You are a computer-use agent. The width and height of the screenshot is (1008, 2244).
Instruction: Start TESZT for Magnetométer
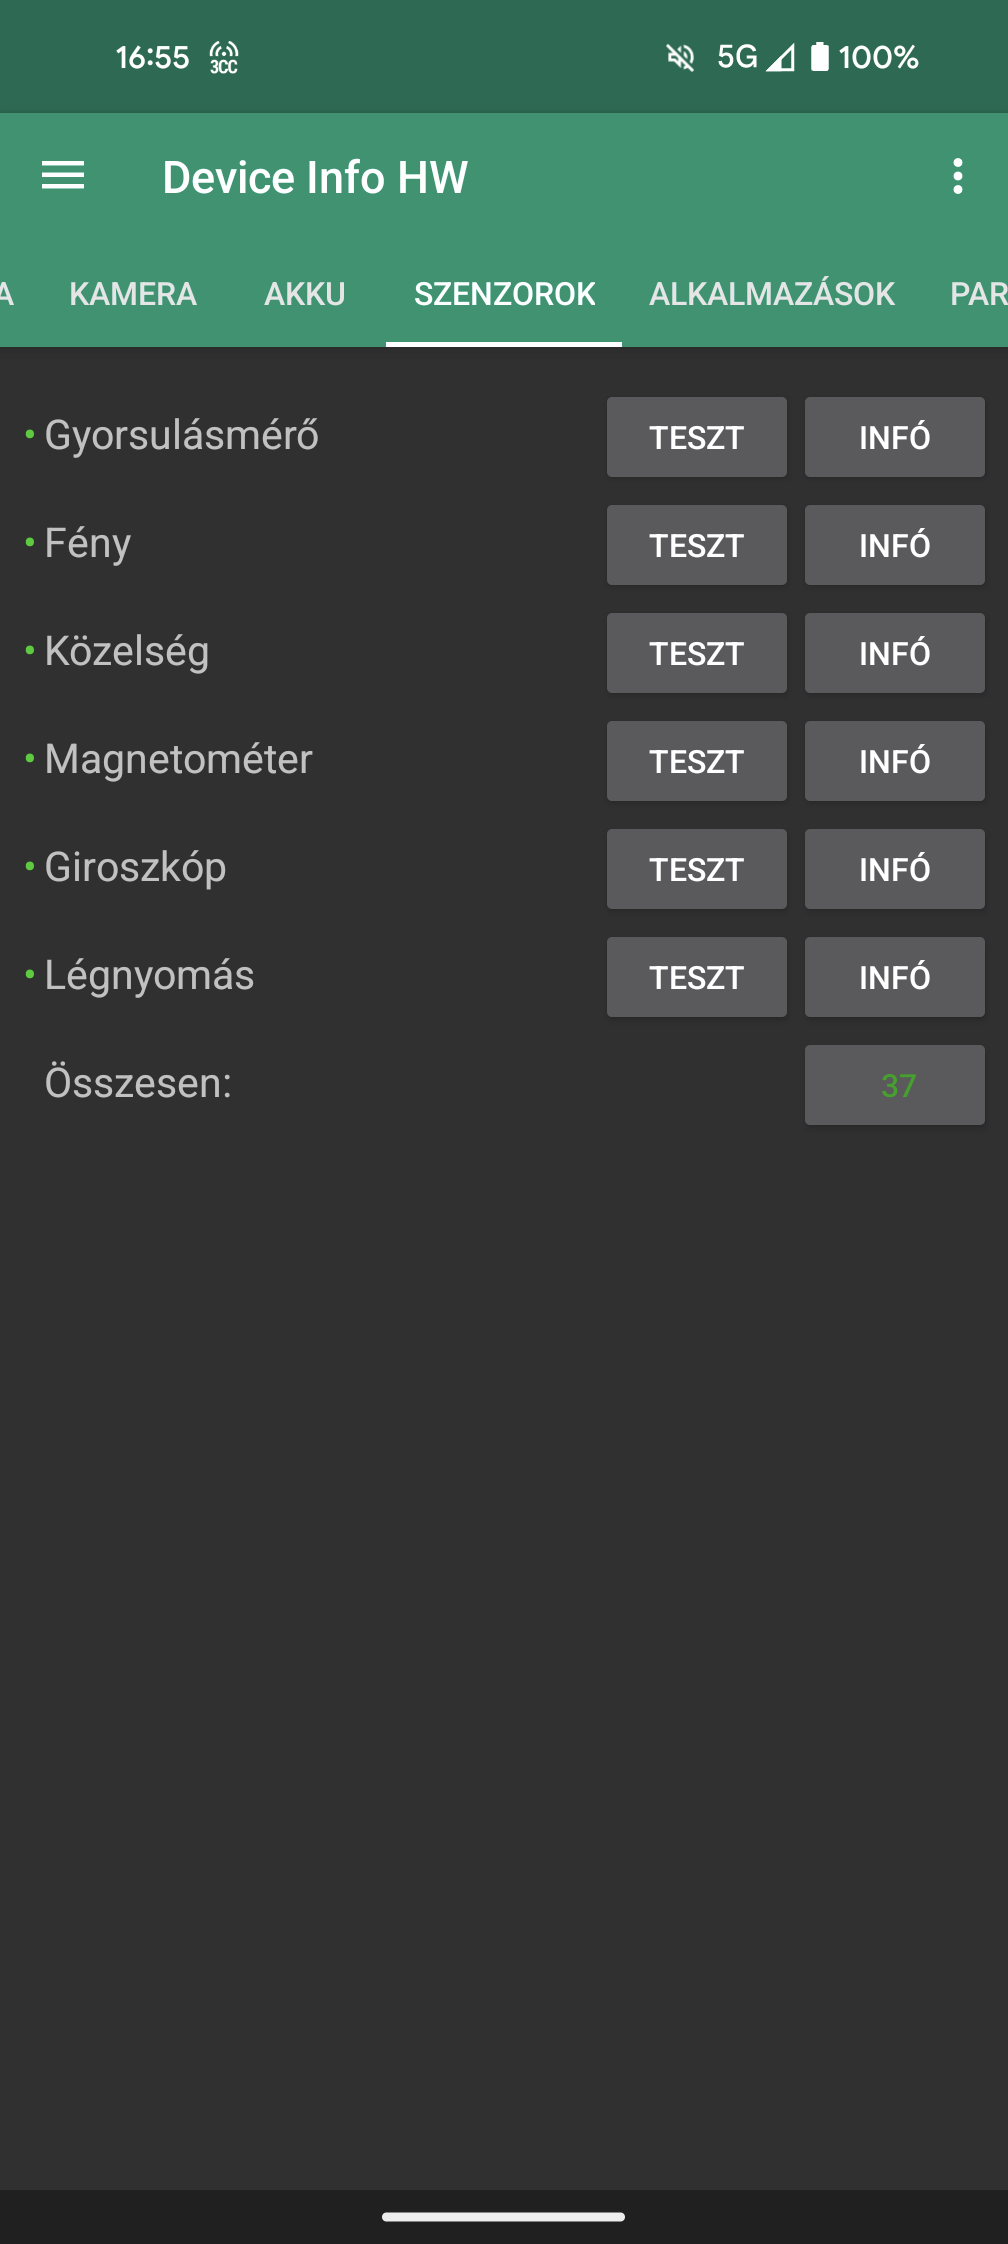click(x=697, y=761)
